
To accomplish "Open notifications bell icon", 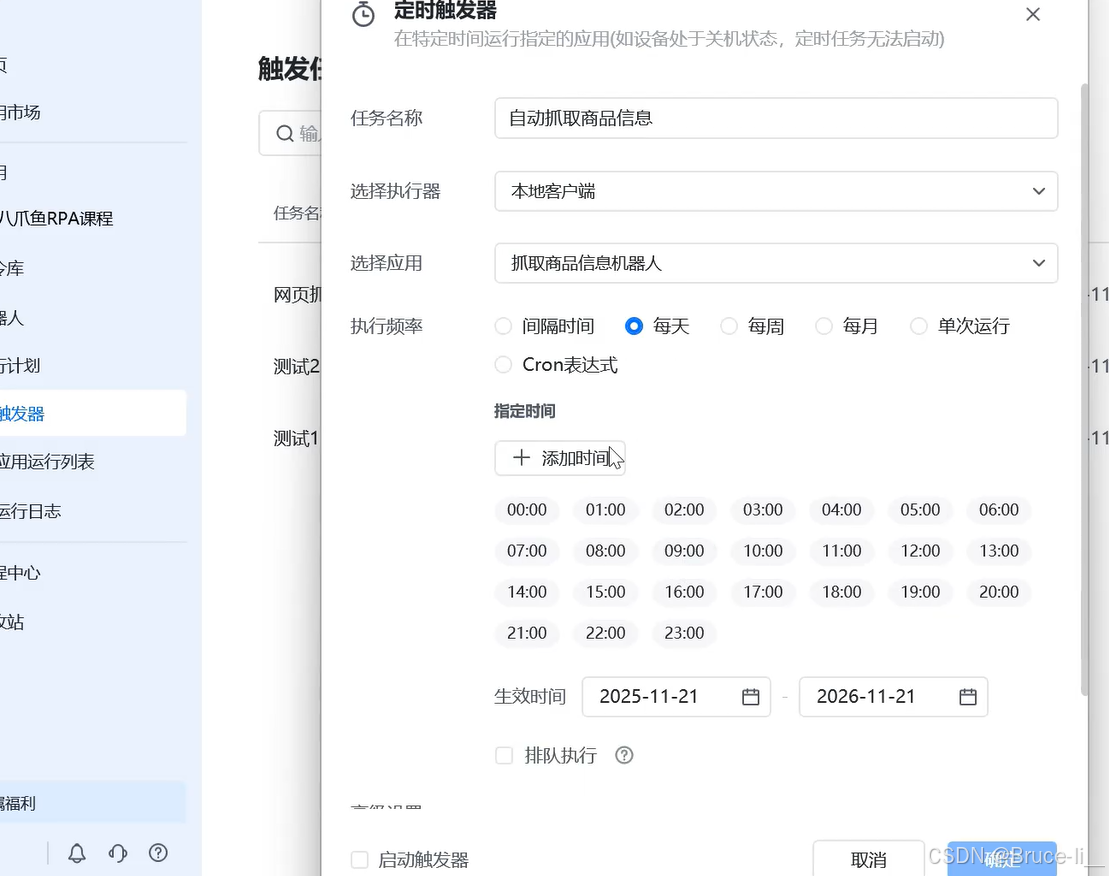I will (77, 853).
